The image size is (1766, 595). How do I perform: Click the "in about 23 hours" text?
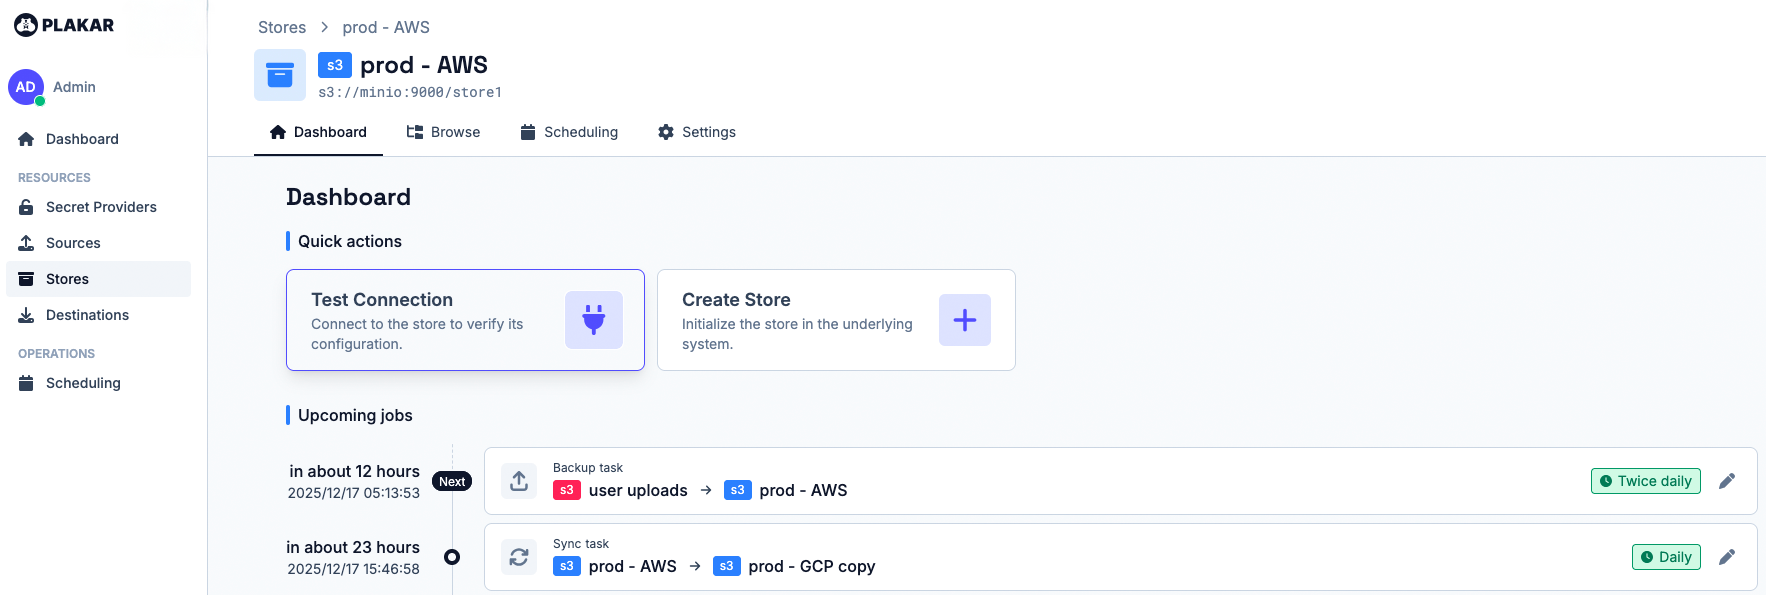pyautogui.click(x=353, y=547)
